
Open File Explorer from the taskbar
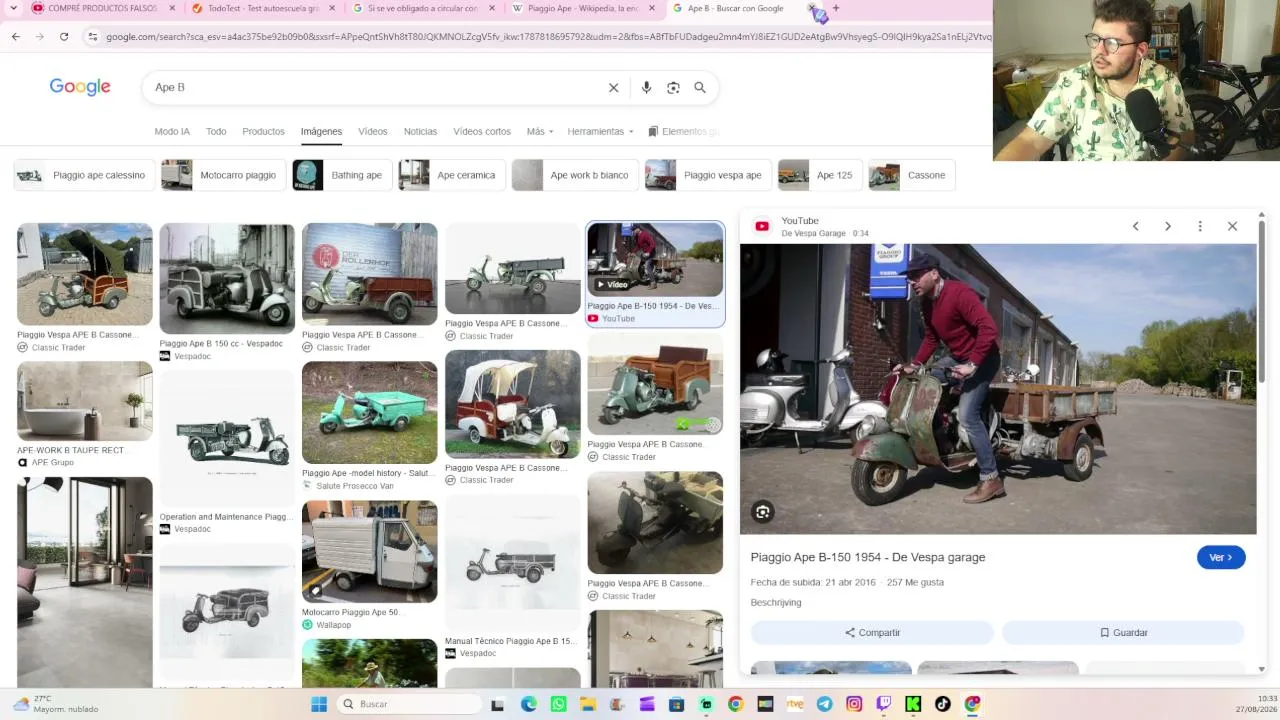click(588, 704)
